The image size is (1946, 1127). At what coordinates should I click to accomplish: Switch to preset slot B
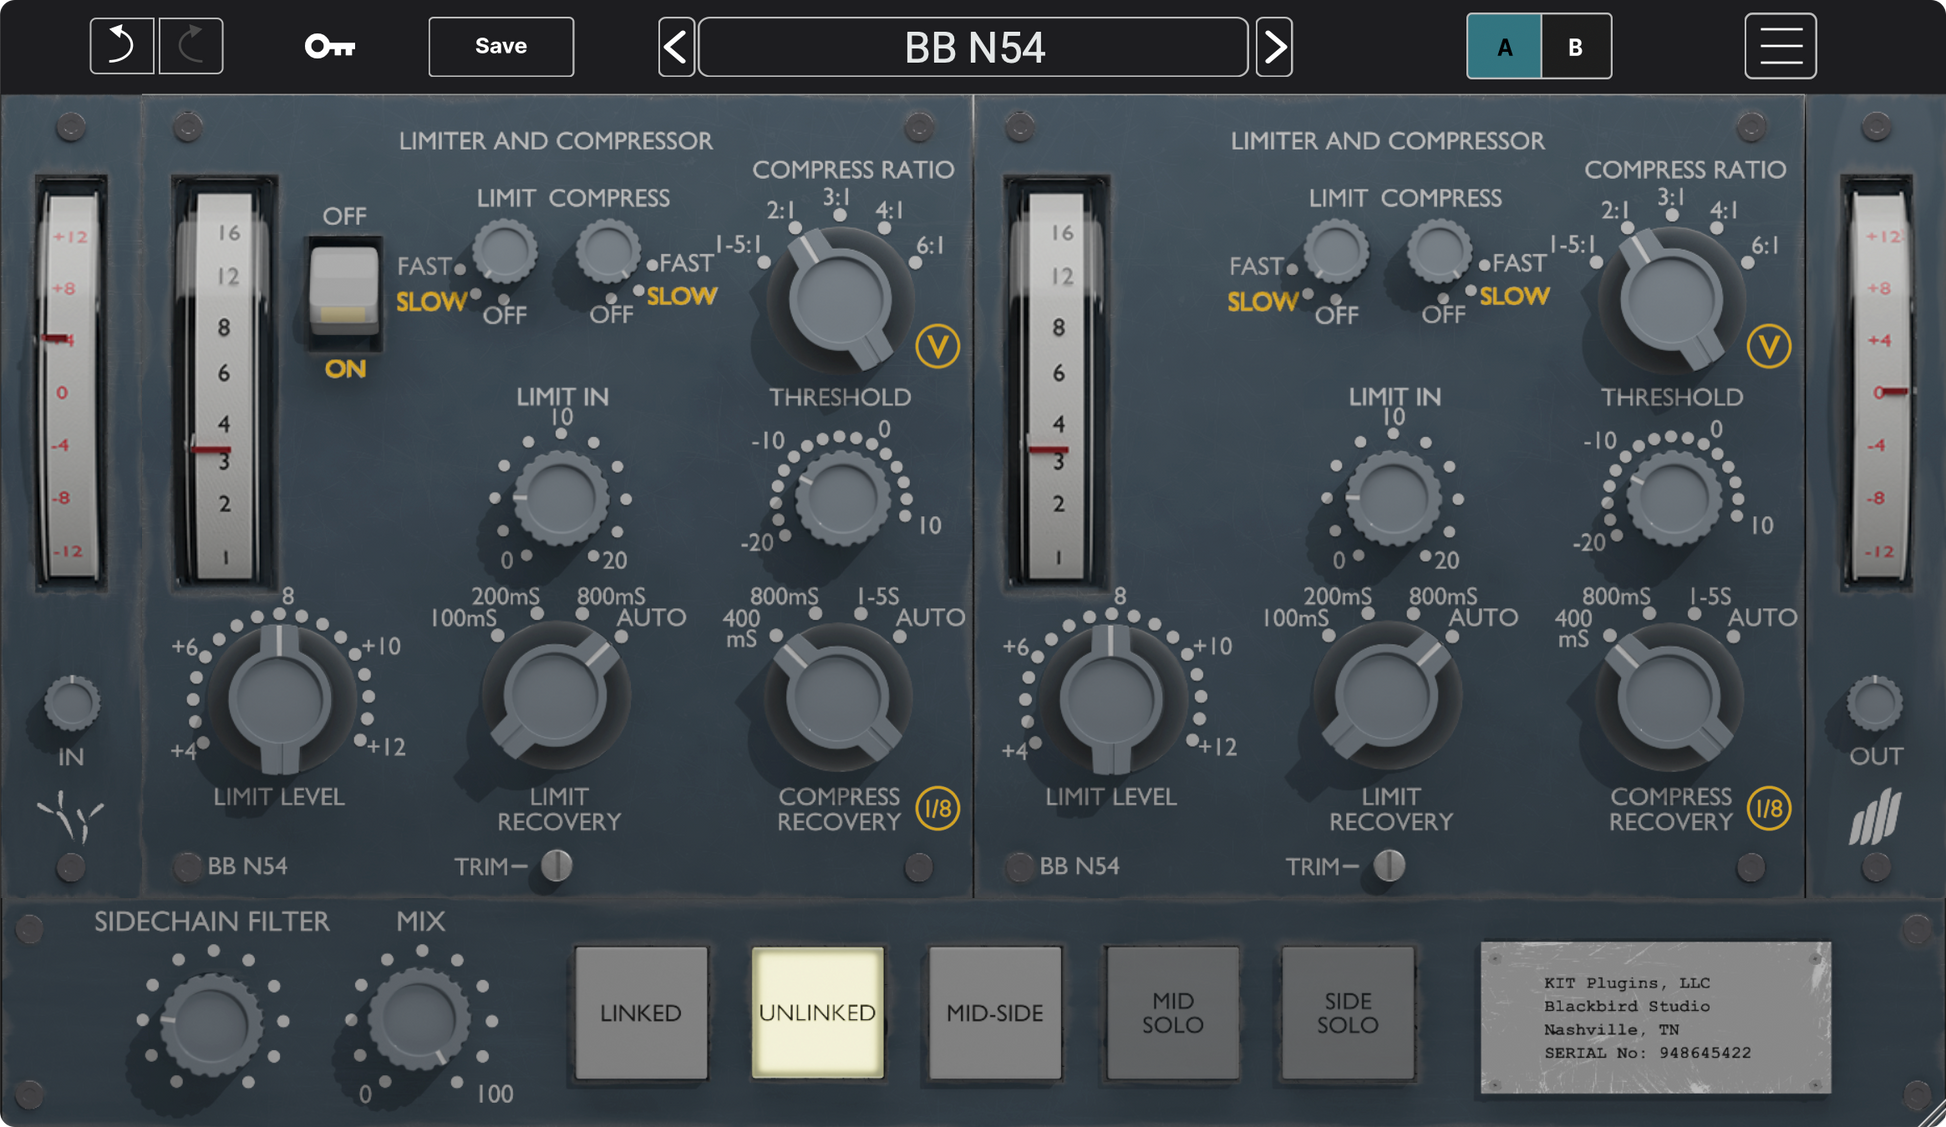[1576, 46]
